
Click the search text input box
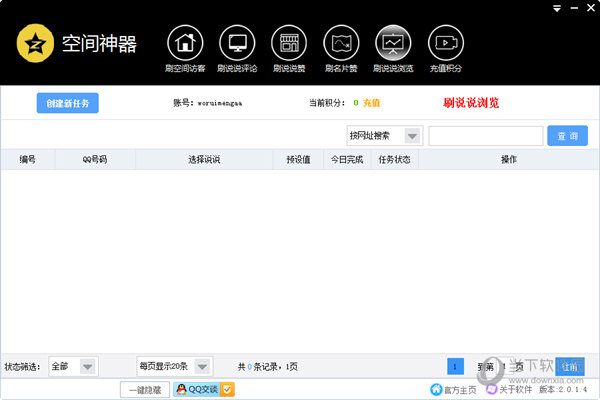[x=485, y=136]
